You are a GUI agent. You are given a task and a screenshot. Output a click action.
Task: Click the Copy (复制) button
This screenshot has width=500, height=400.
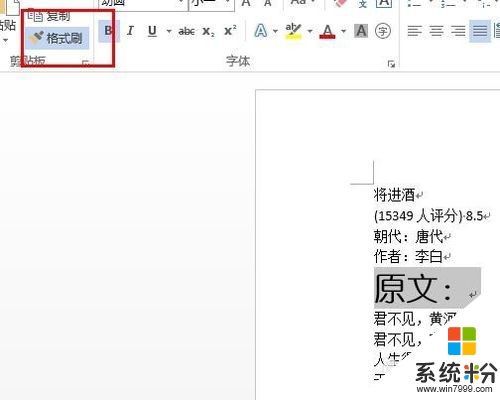click(49, 15)
